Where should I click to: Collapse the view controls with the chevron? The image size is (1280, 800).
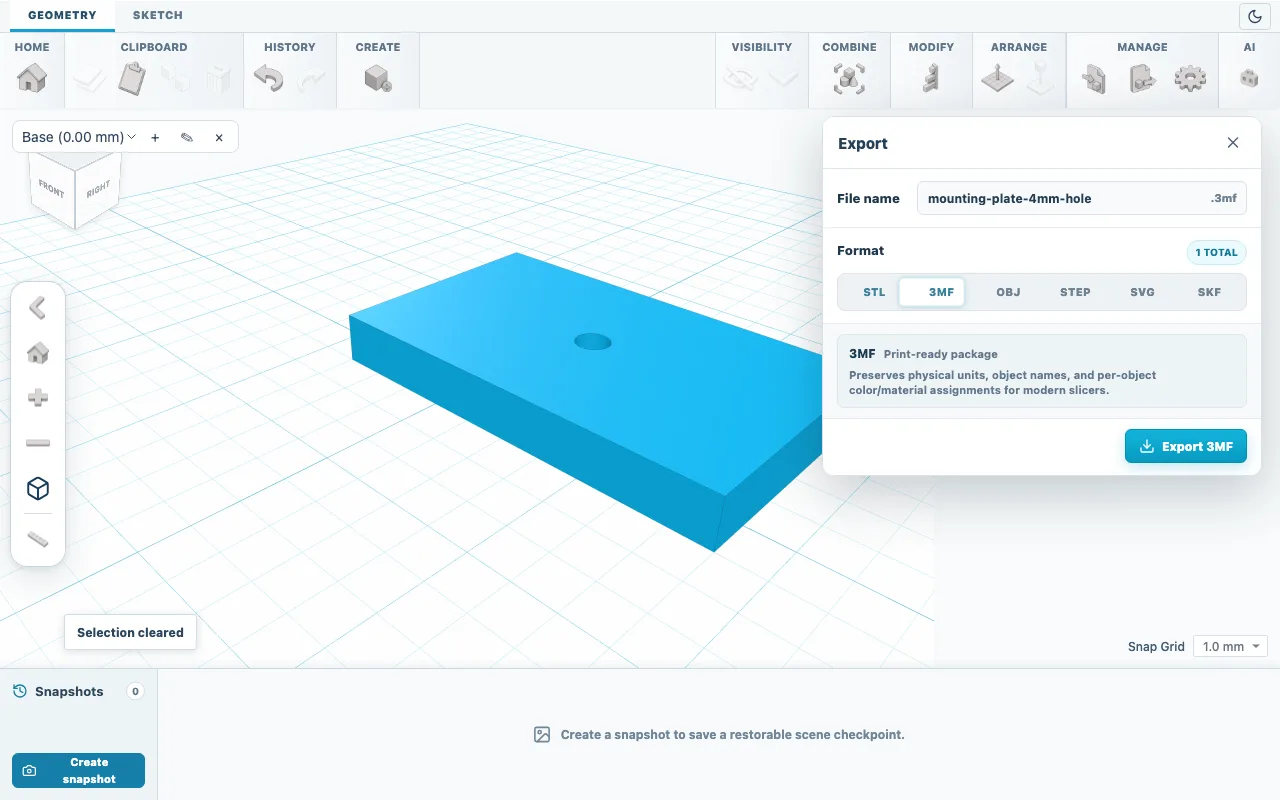point(38,308)
